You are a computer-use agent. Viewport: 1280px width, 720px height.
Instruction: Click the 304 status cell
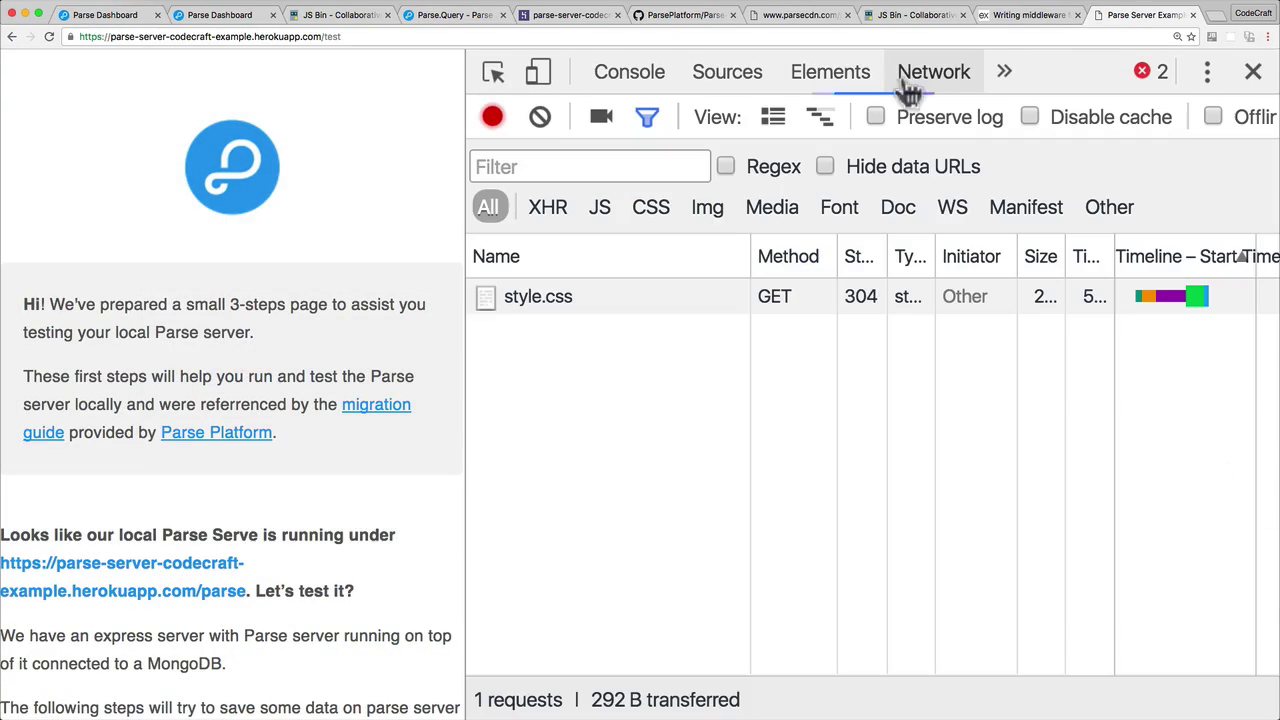[860, 297]
